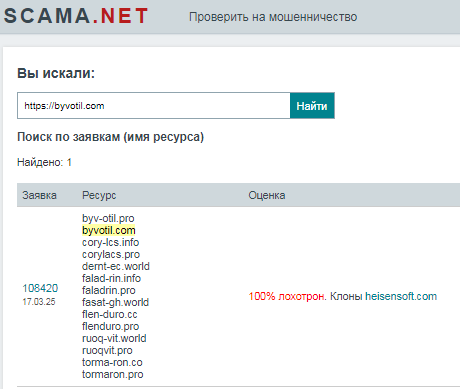Image resolution: width=460 pixels, height=389 pixels.
Task: Select the resource flenduro.pro
Action: pos(110,326)
